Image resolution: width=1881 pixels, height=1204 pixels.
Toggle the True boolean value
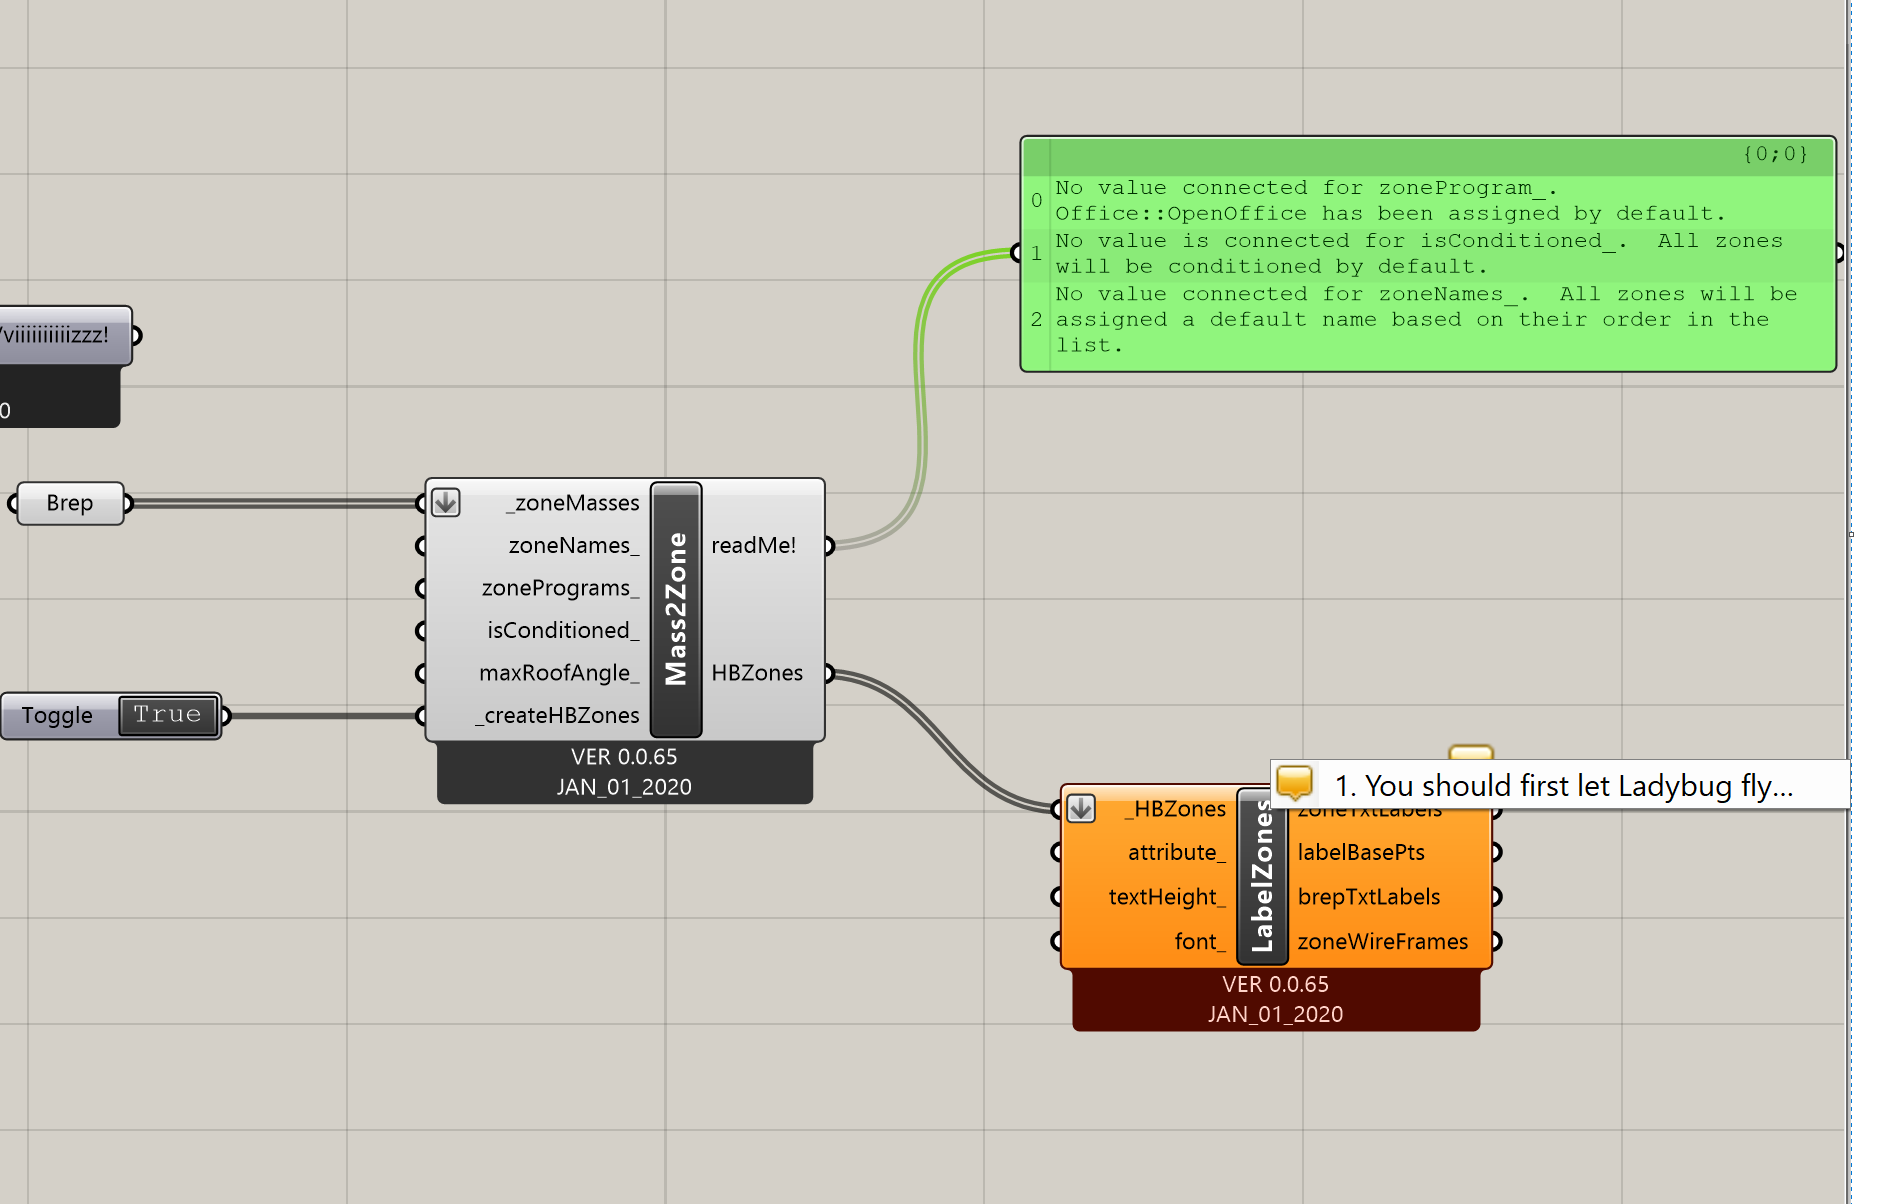[168, 715]
